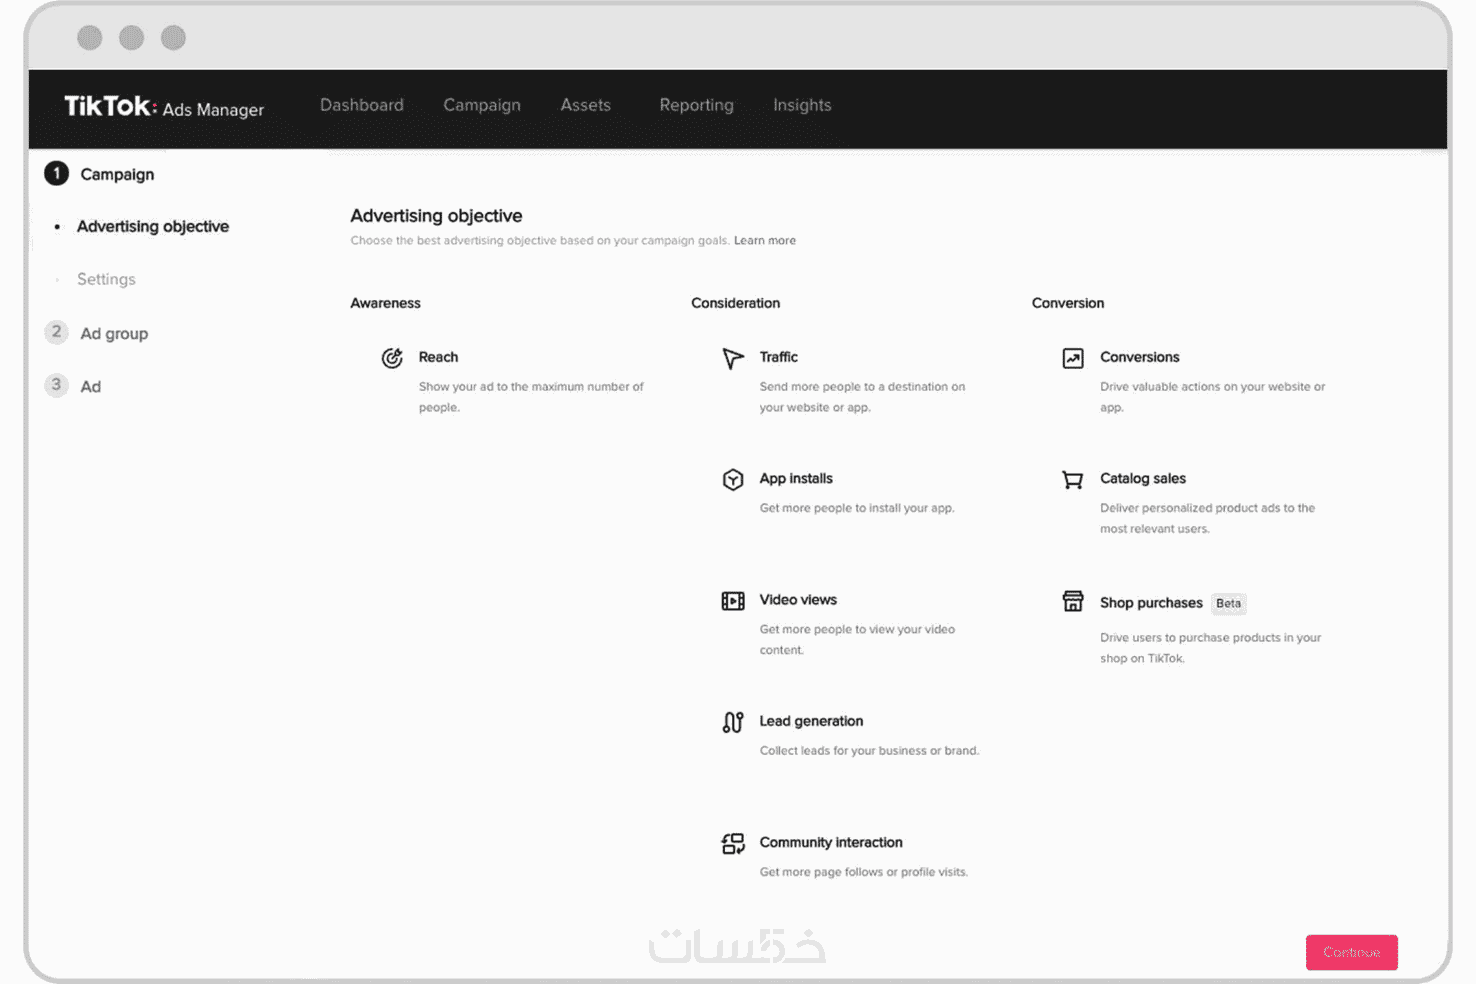Click 'Get more page follows or profile visits.' text
Image resolution: width=1476 pixels, height=984 pixels.
864,872
